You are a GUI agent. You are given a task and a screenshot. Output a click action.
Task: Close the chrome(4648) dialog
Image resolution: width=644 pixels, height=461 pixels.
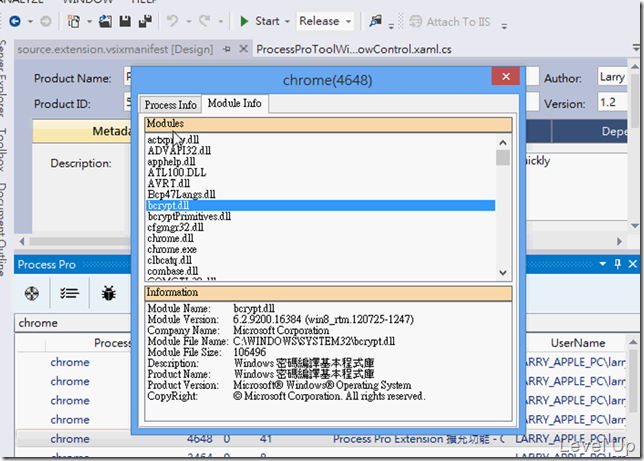[506, 76]
